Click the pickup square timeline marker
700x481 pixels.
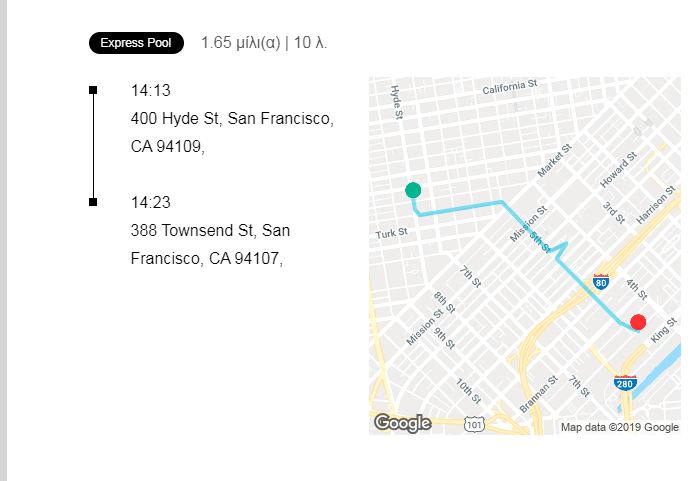(93, 90)
